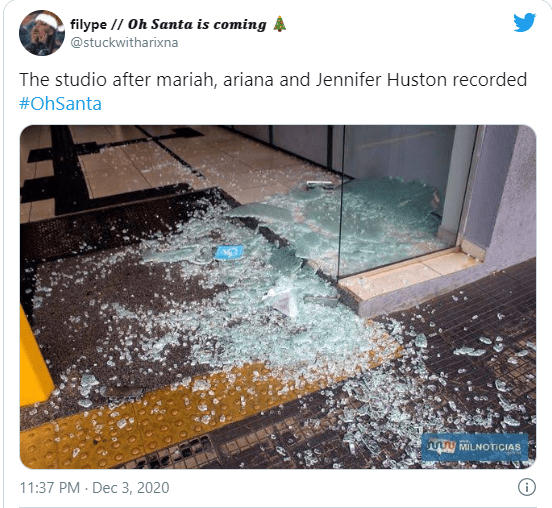The image size is (552, 508).
Task: Click the tweet text about Jennifer Huston
Action: tap(273, 80)
